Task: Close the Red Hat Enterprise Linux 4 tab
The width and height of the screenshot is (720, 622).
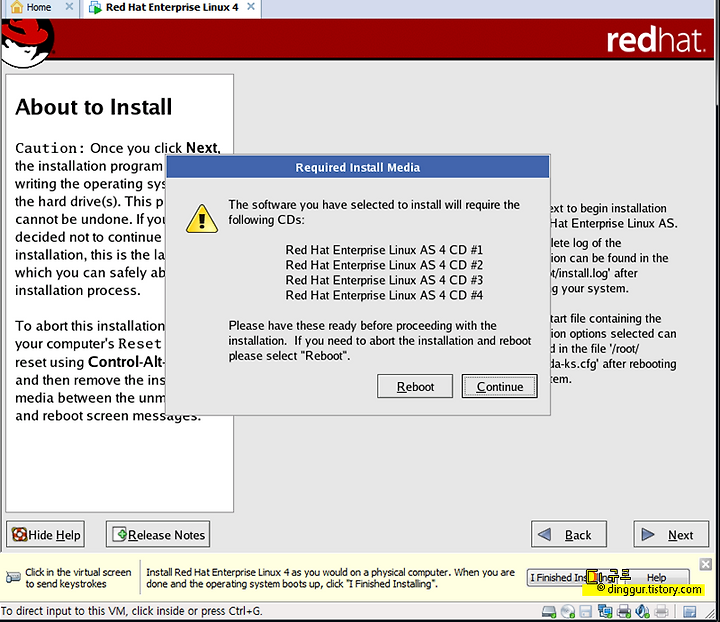Action: [251, 6]
